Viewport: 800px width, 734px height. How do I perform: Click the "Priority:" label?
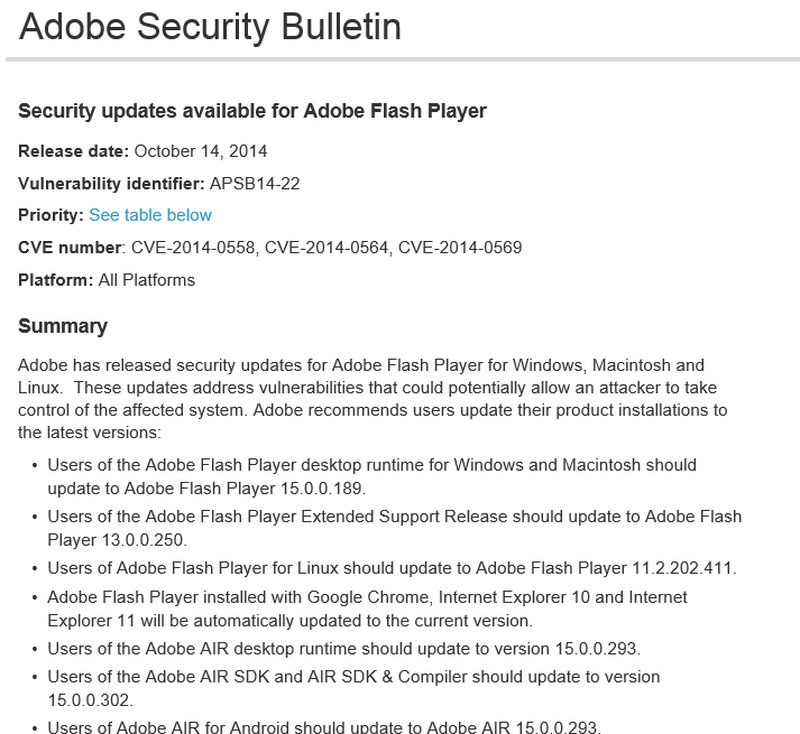coord(51,215)
